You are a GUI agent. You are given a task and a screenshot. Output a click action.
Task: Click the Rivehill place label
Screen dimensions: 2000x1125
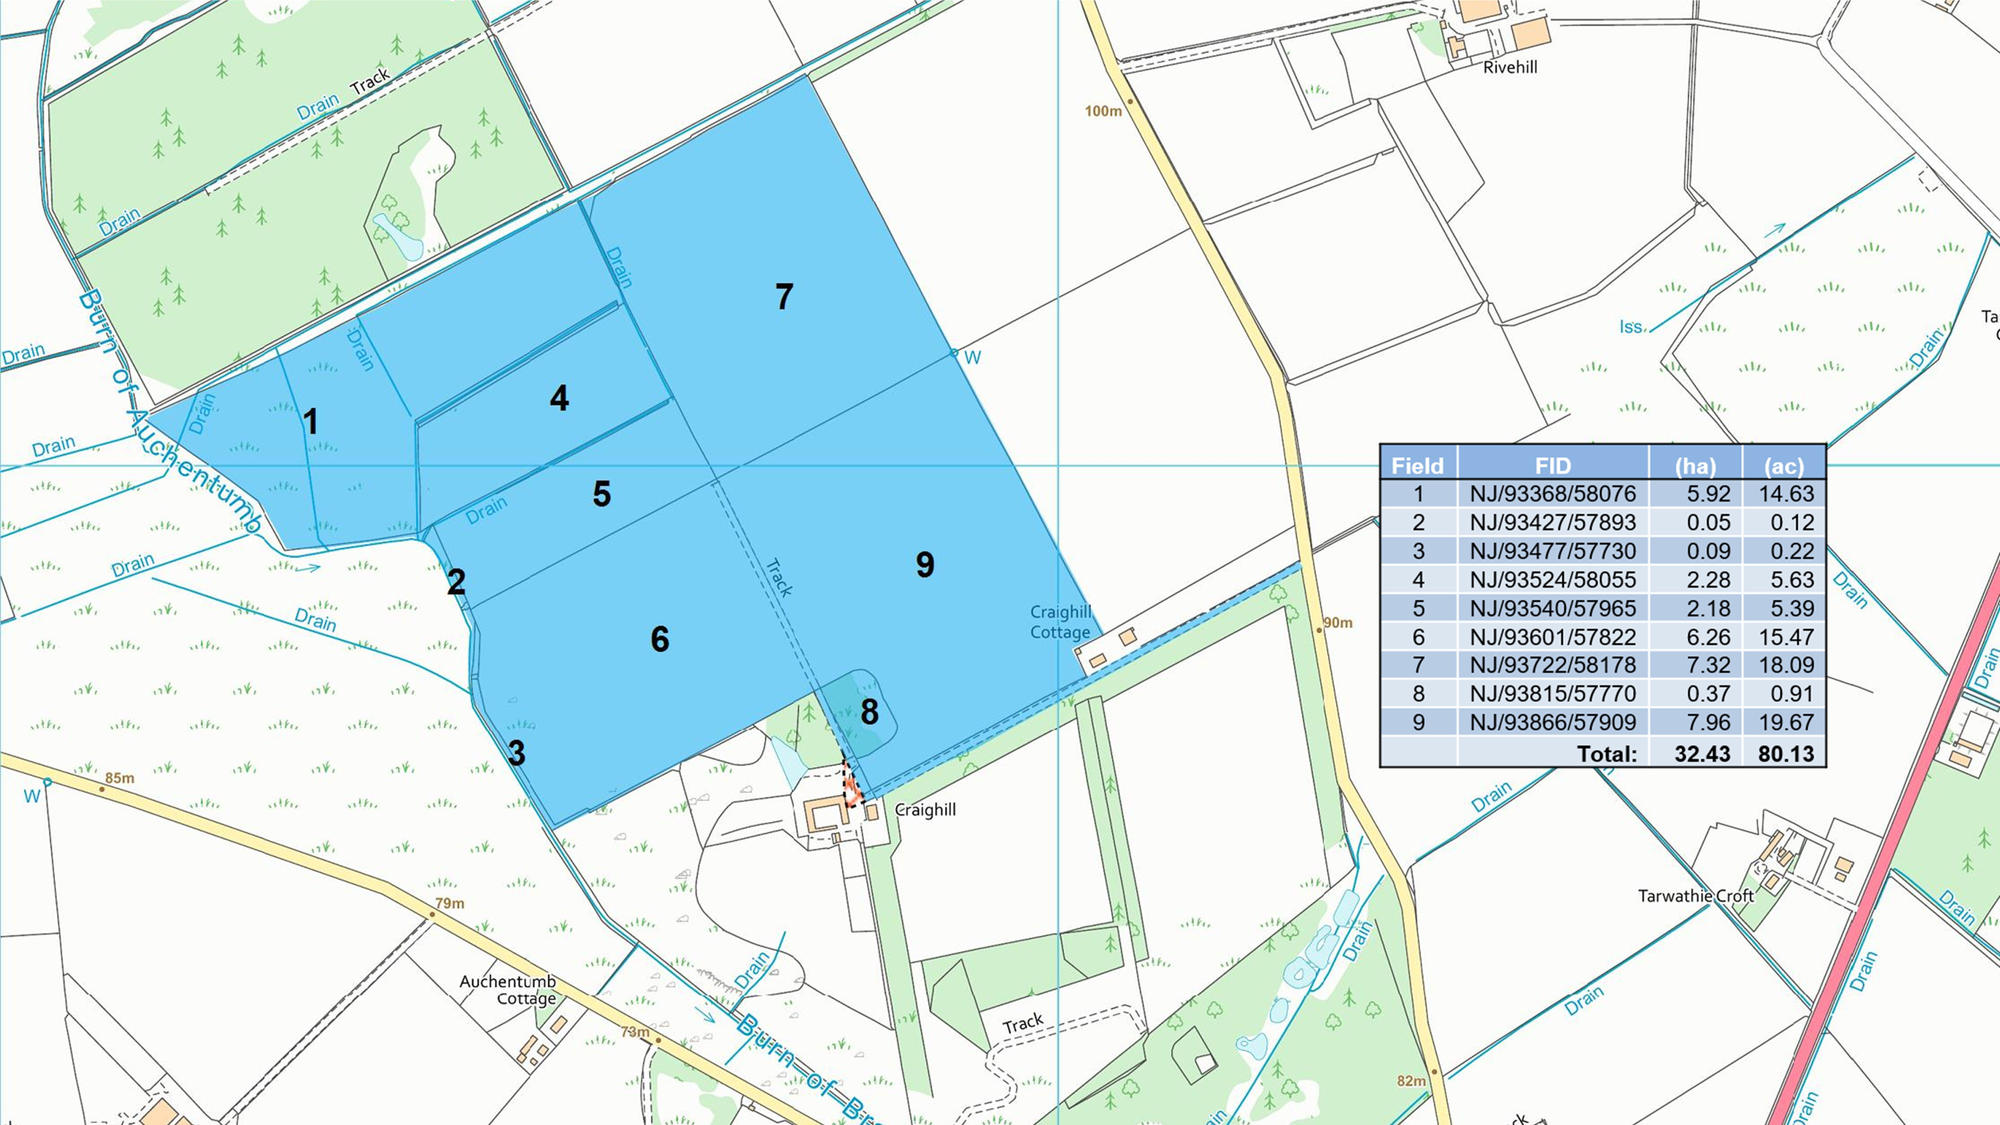point(1510,67)
